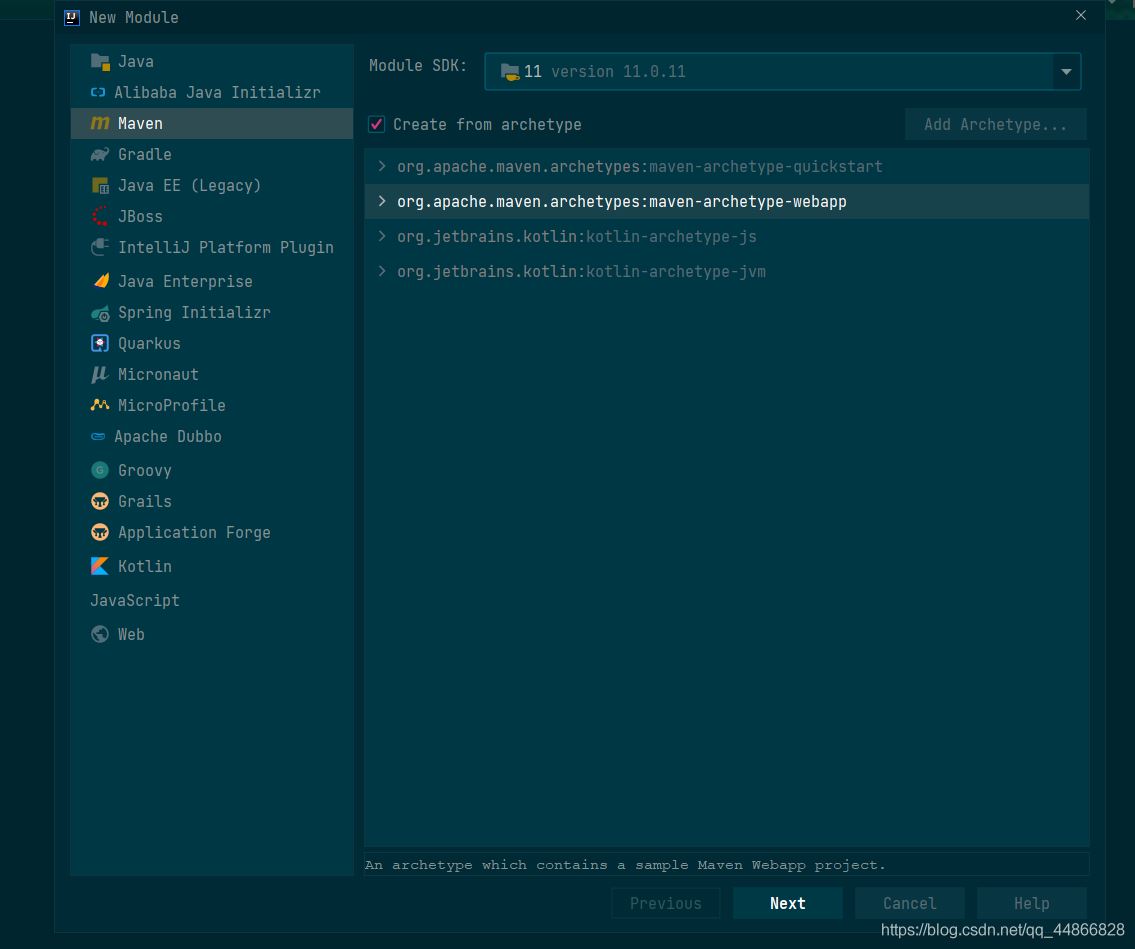Click the Gradle elephant icon
The image size is (1135, 949).
[100, 154]
